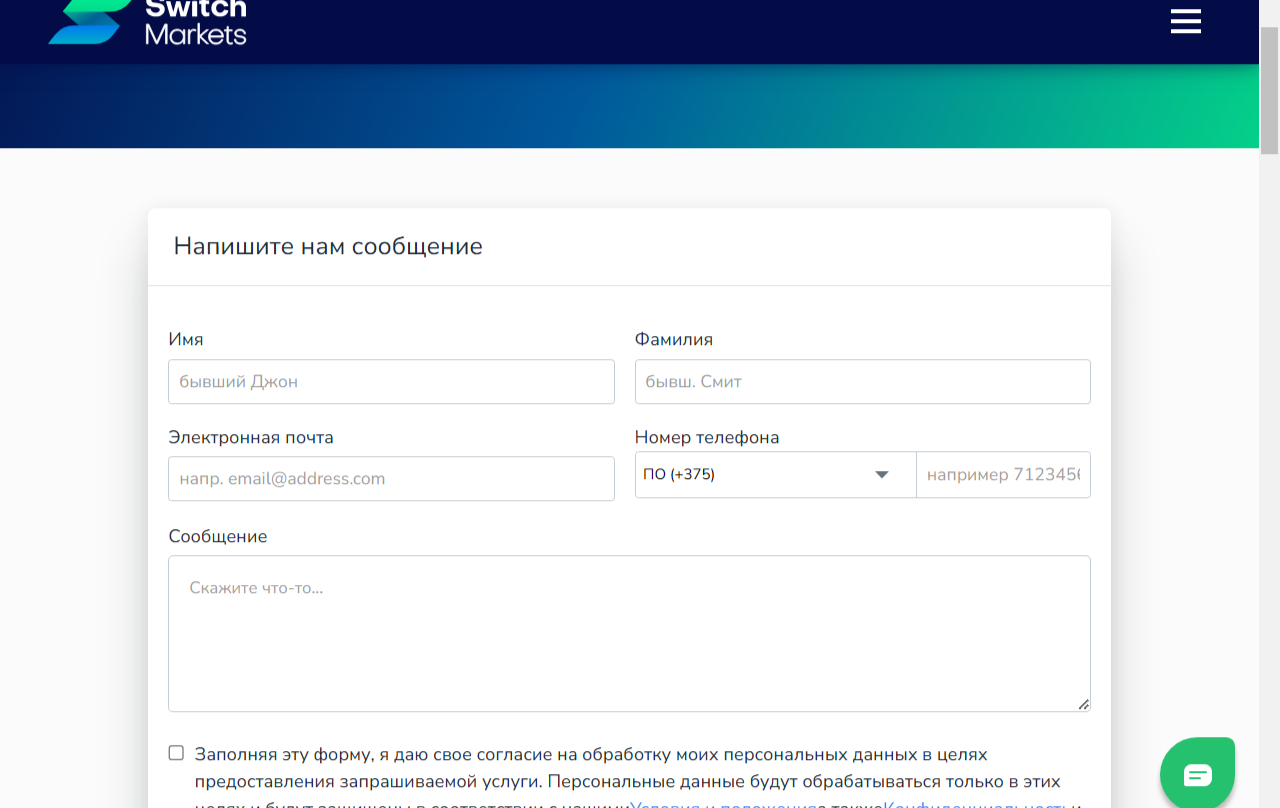Open the green live chat widget
Viewport: 1280px width, 808px height.
coord(1197,774)
